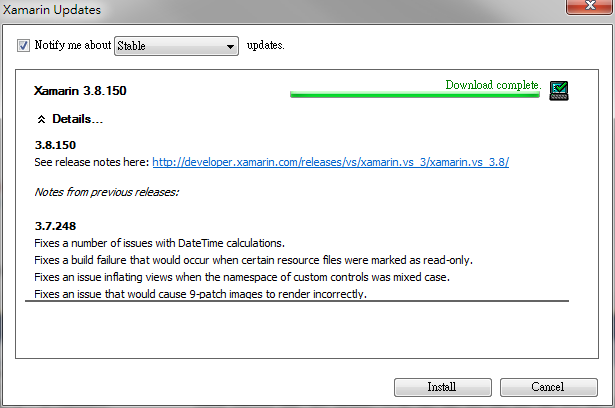
Task: Click the DateTime calculations fix line
Action: click(159, 243)
